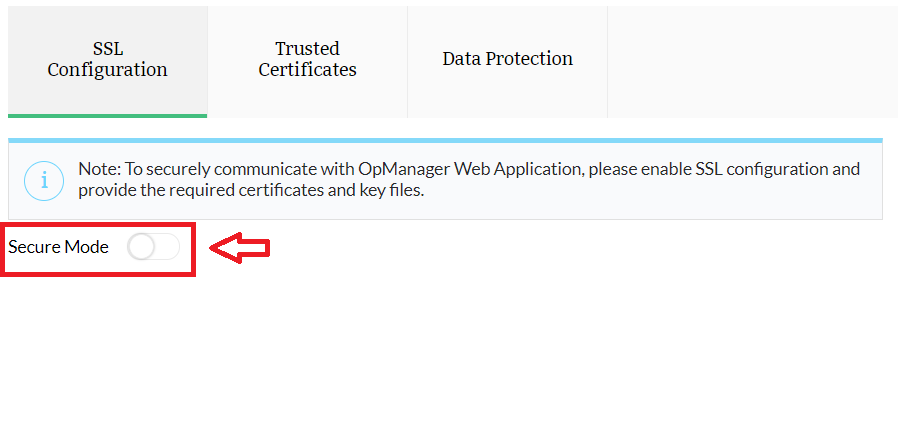Click the 'Secure Mode' label text
Screen dimensions: 898x445
click(58, 247)
